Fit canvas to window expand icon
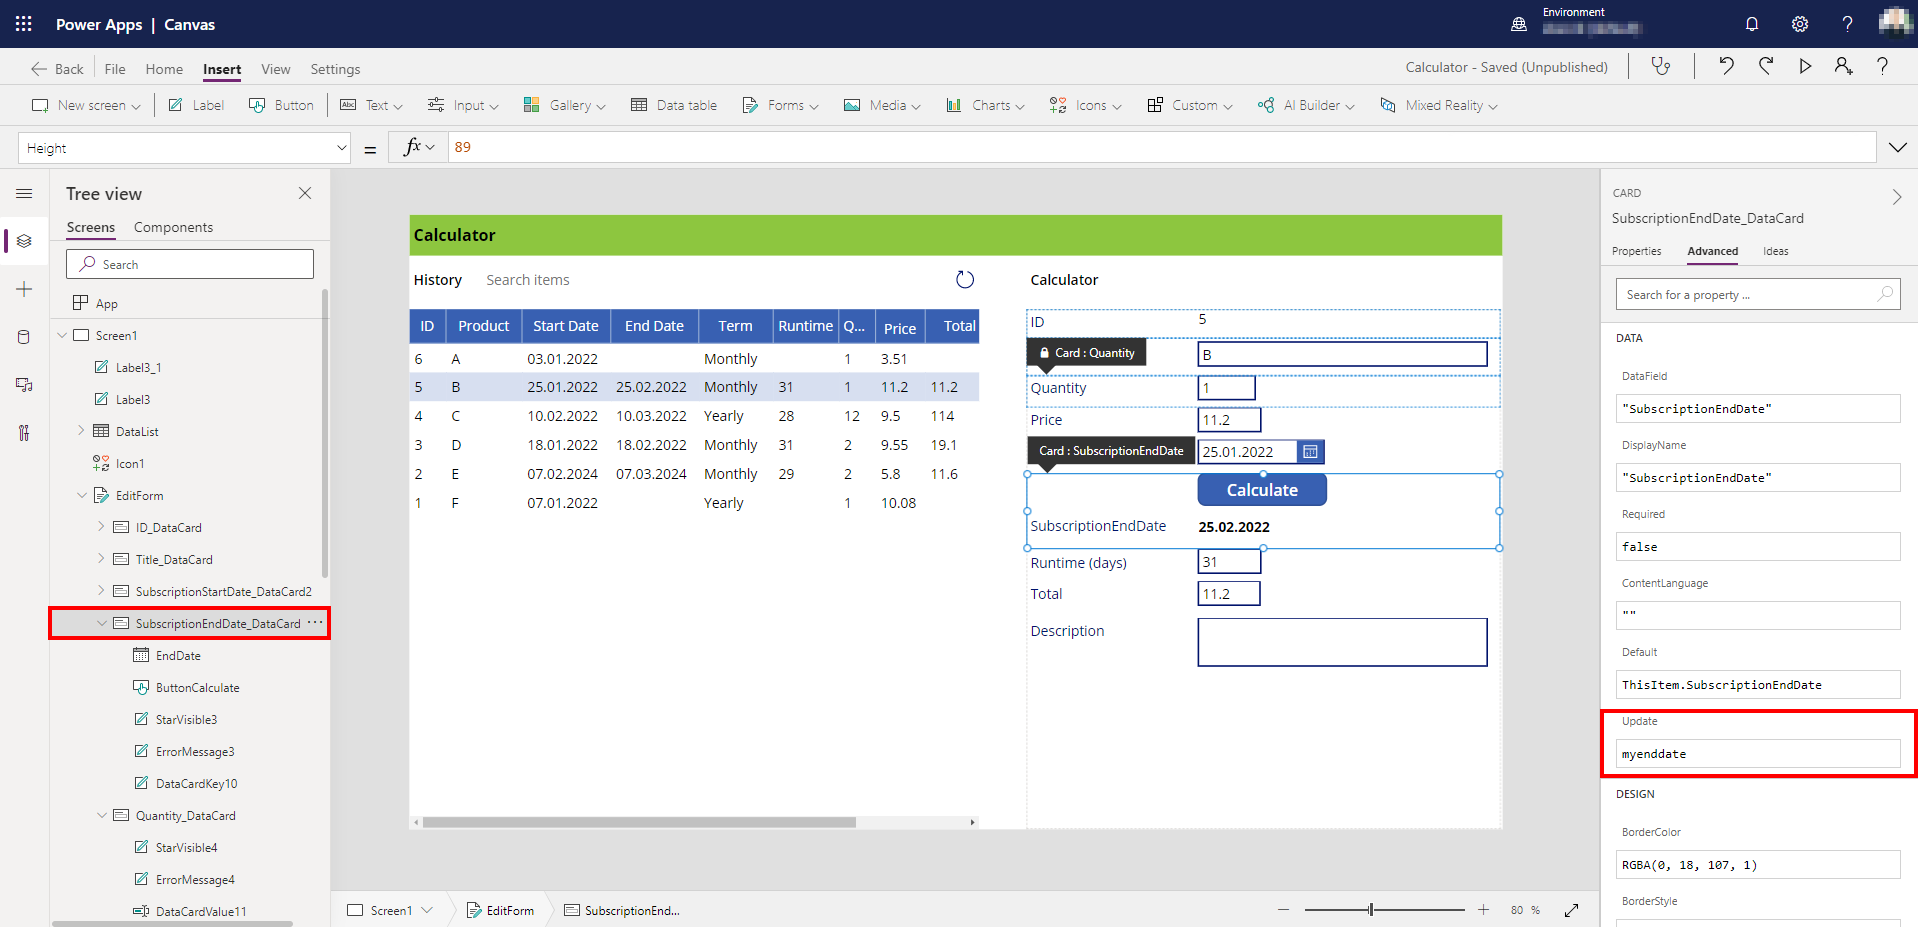The image size is (1918, 927). [x=1571, y=910]
